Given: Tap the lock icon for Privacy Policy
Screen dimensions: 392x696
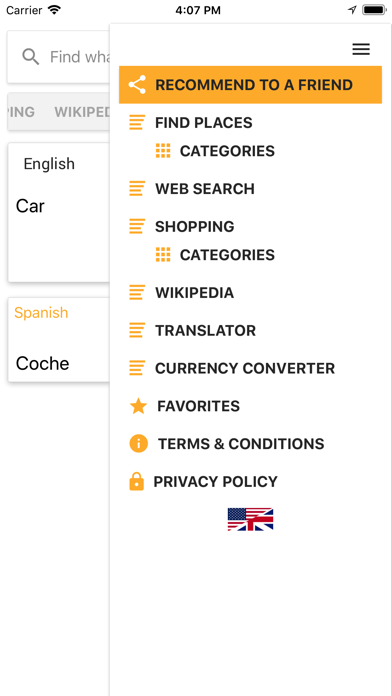Looking at the screenshot, I should [x=136, y=482].
